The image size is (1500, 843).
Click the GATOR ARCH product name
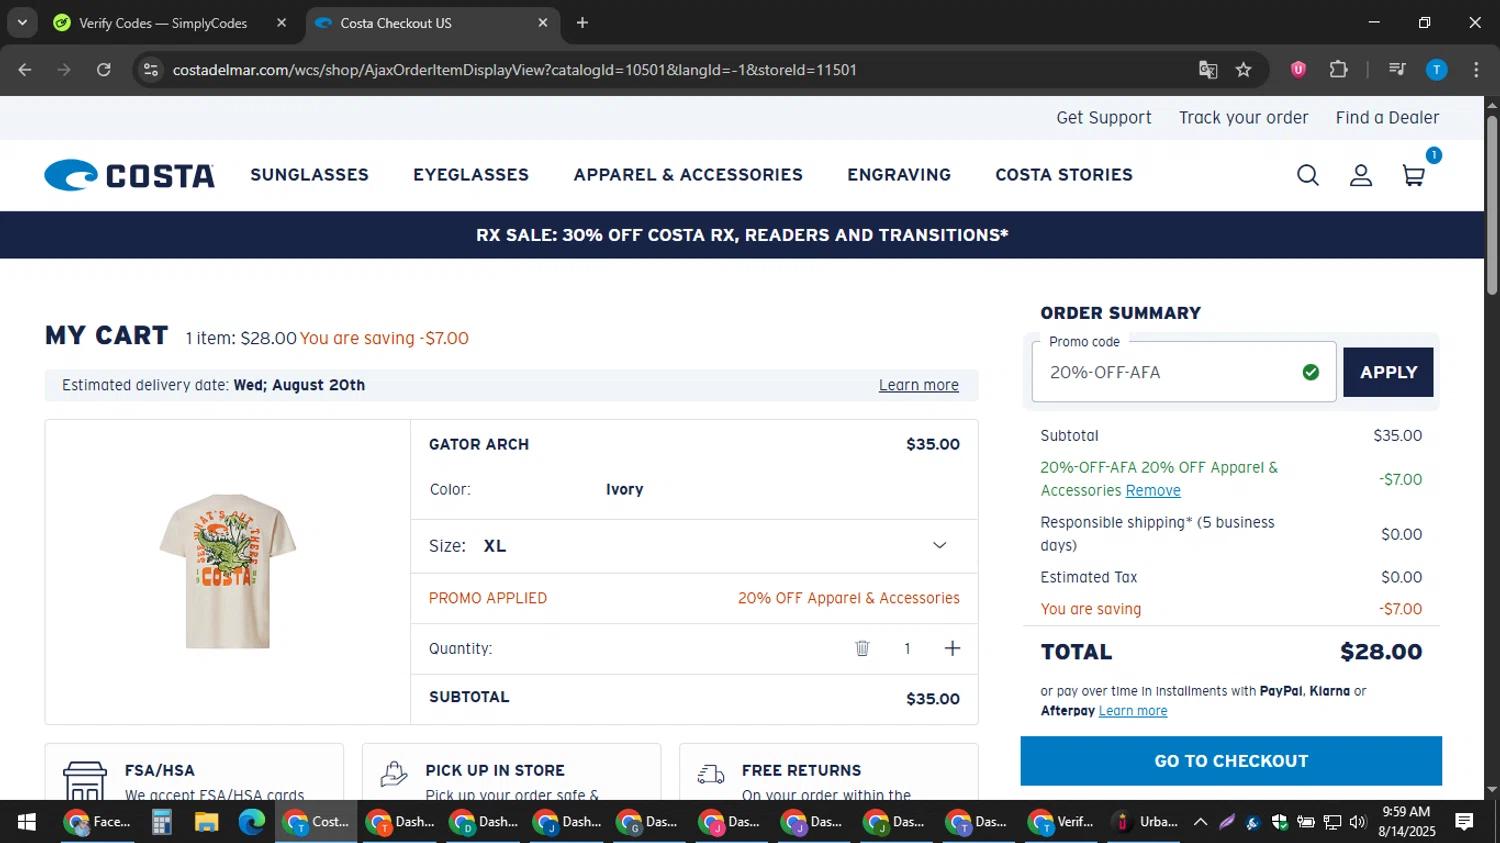[x=479, y=444]
